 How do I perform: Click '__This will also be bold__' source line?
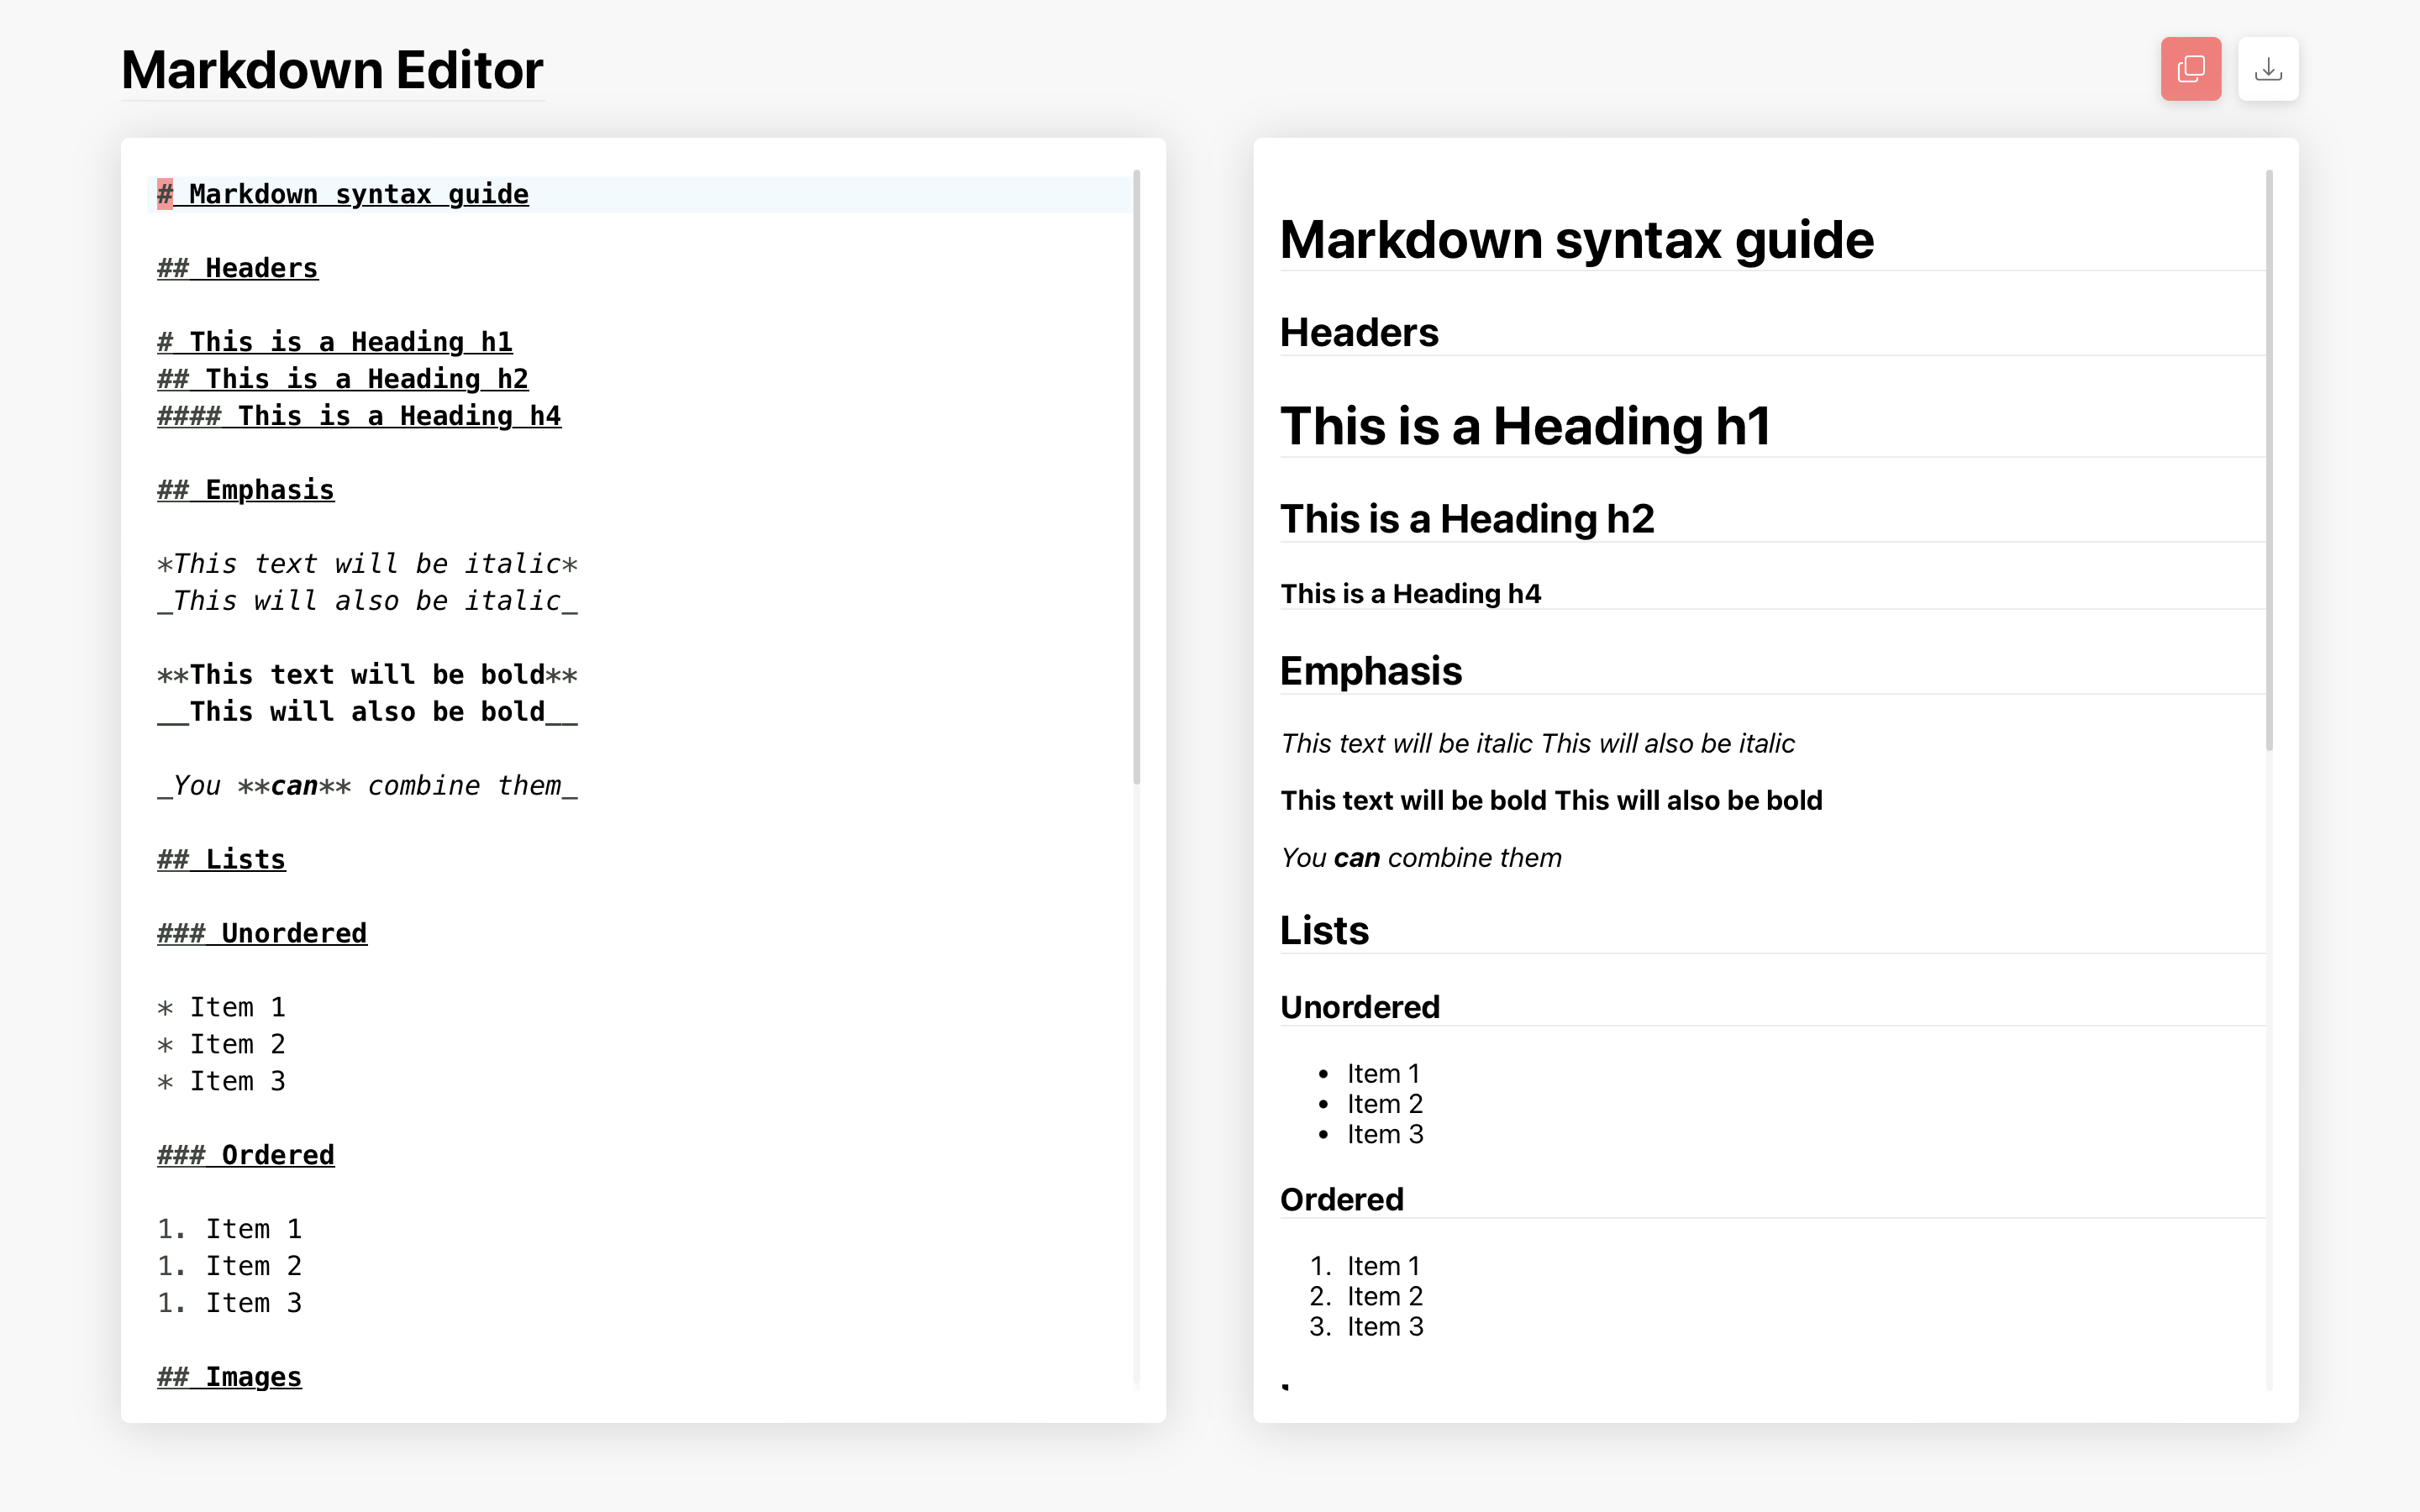tap(367, 712)
